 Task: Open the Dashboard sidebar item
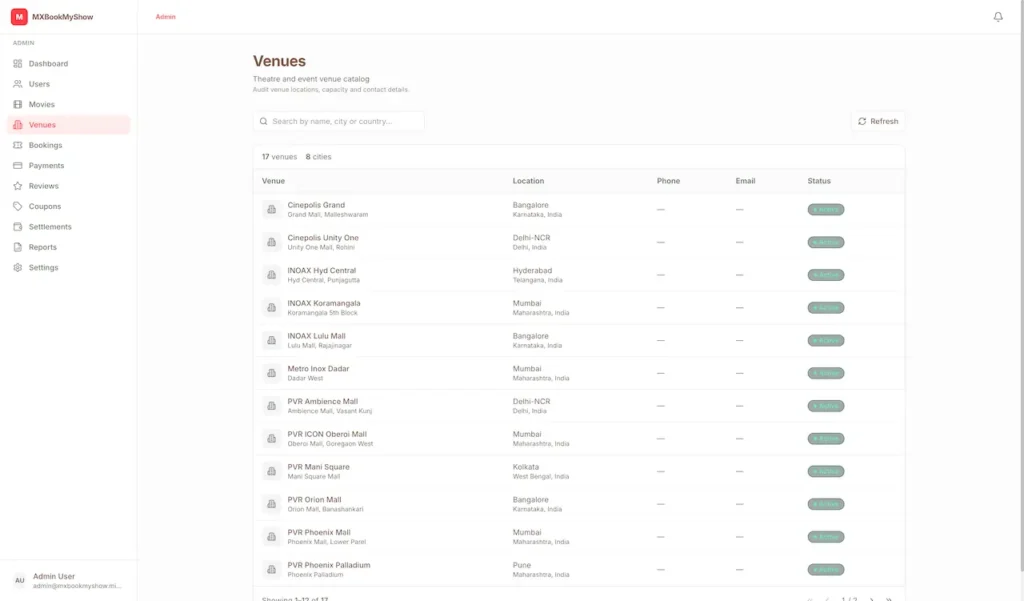tap(68, 63)
